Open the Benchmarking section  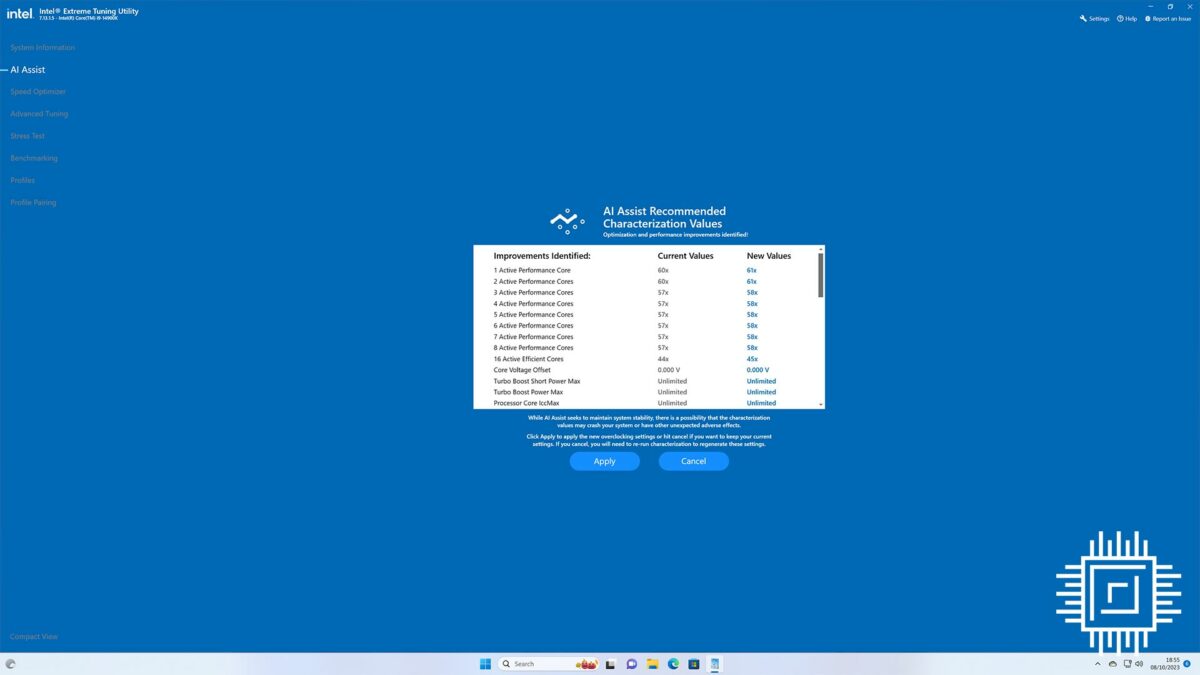34,157
